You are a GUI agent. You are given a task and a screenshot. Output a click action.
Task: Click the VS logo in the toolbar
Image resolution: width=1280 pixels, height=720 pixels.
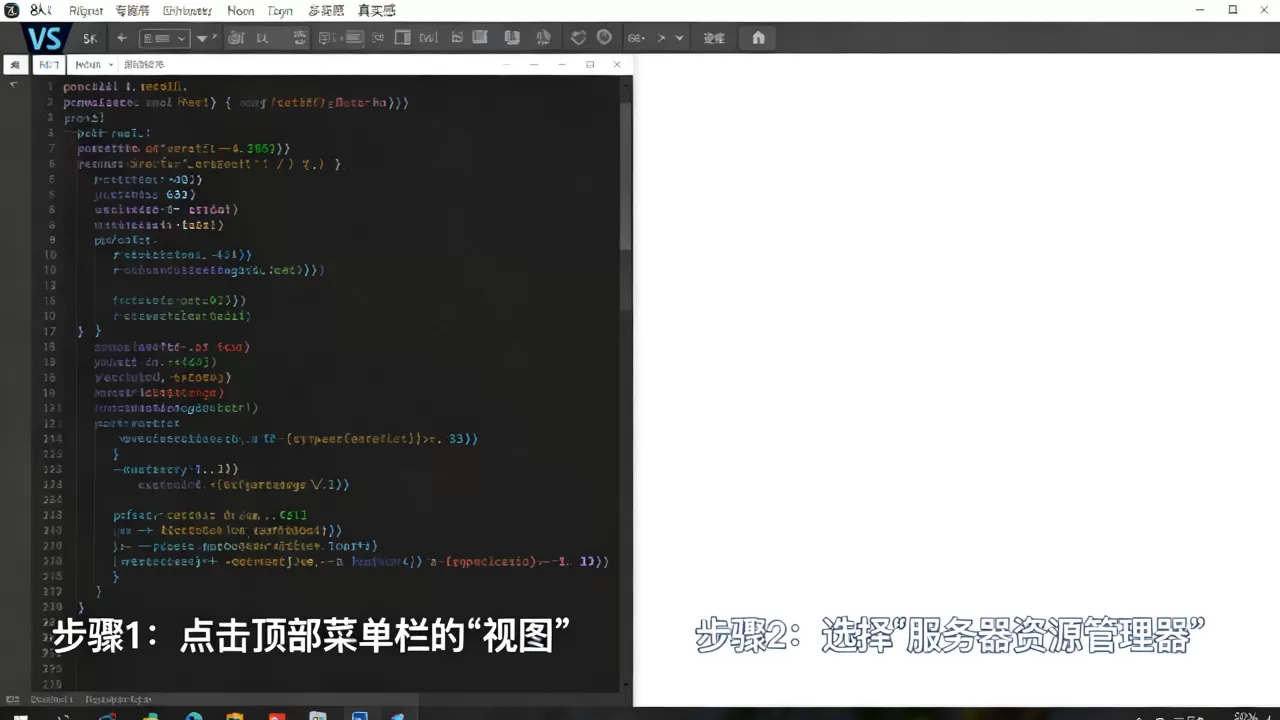click(x=45, y=38)
